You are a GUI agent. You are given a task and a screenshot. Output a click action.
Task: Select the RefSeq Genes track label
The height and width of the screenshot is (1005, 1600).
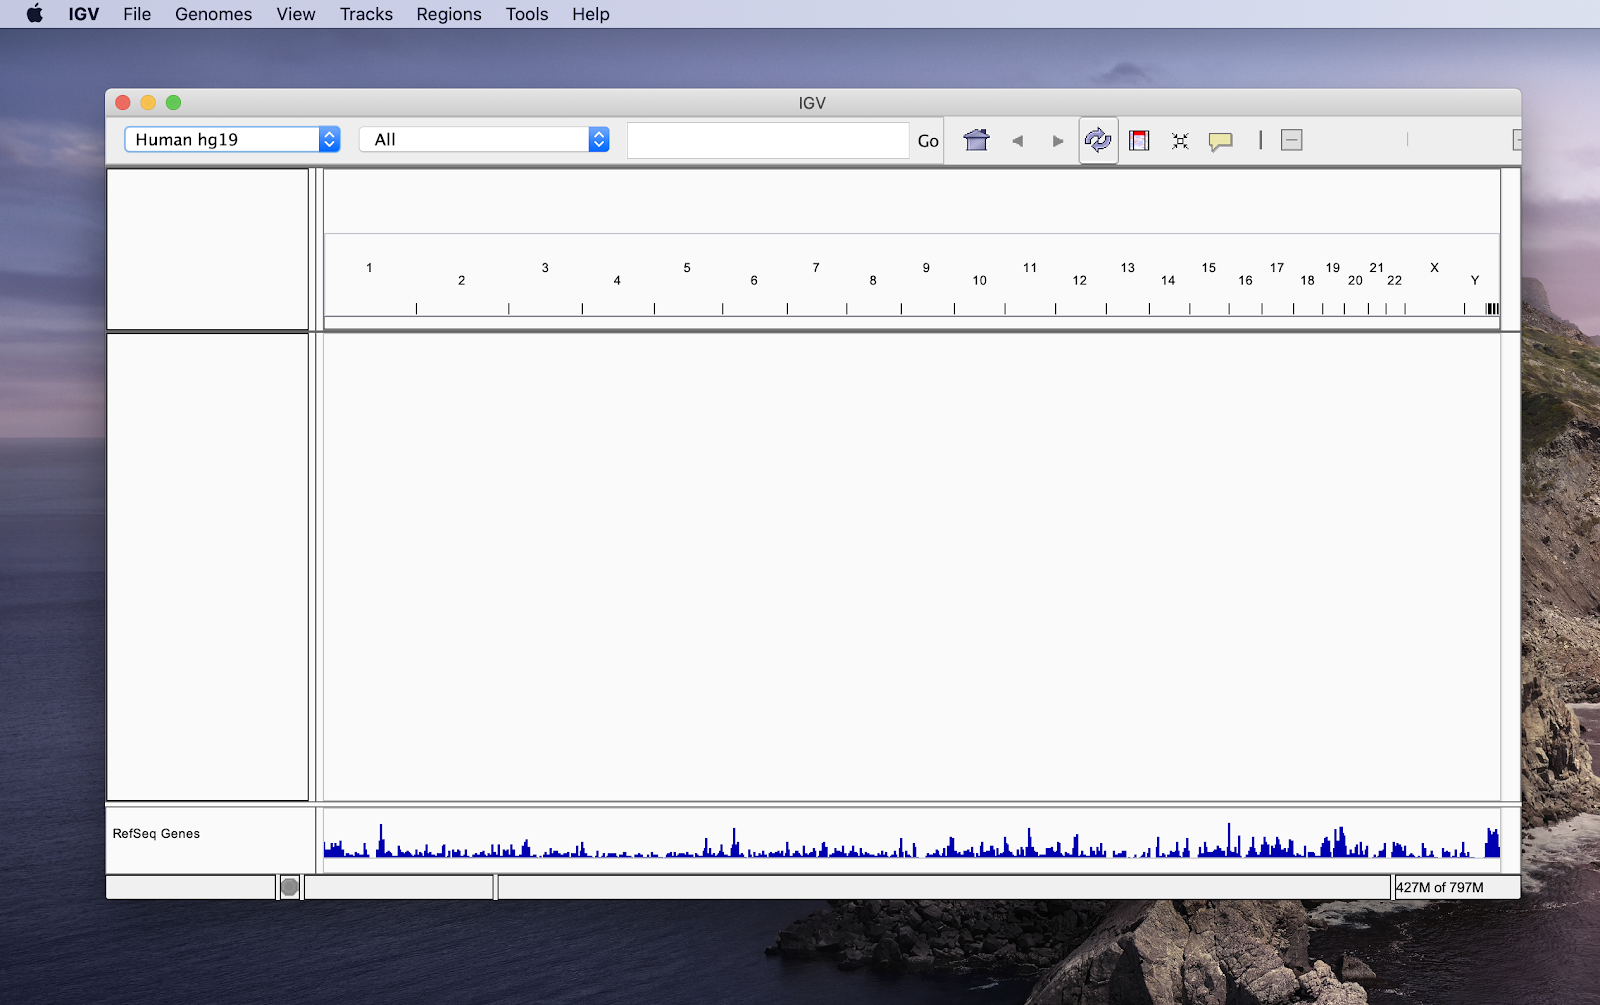(156, 834)
